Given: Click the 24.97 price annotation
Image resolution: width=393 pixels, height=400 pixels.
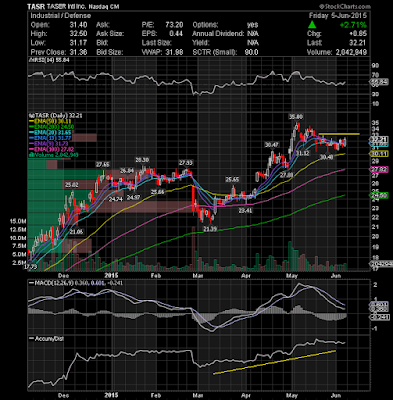Looking at the screenshot, I should [x=133, y=197].
